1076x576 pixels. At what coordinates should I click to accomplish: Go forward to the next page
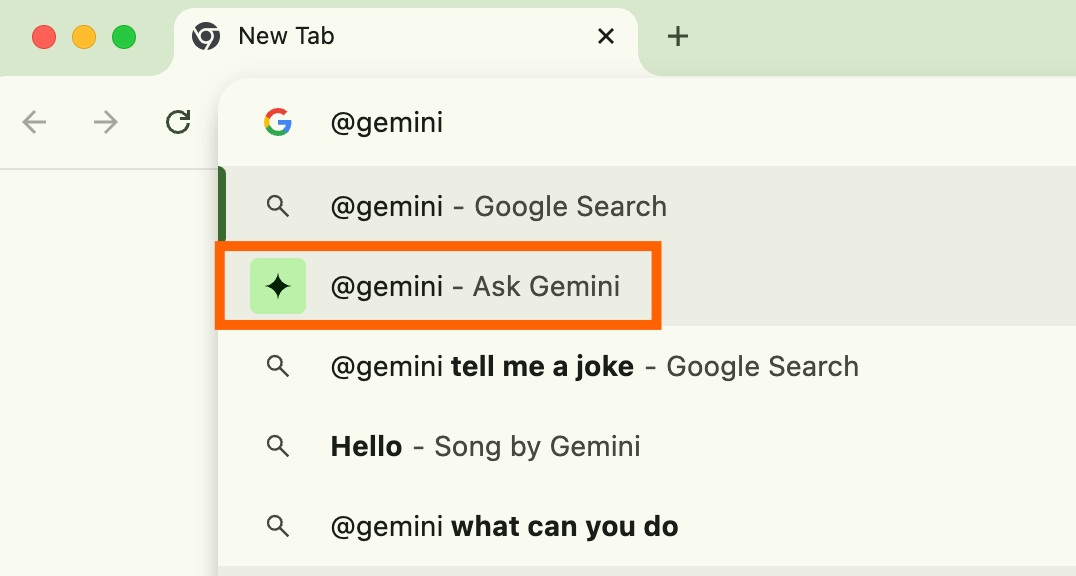(105, 123)
